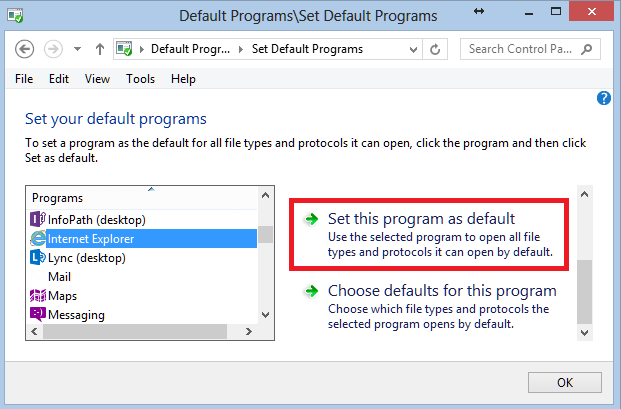Click the Lync program icon
The height and width of the screenshot is (409, 621).
point(38,257)
